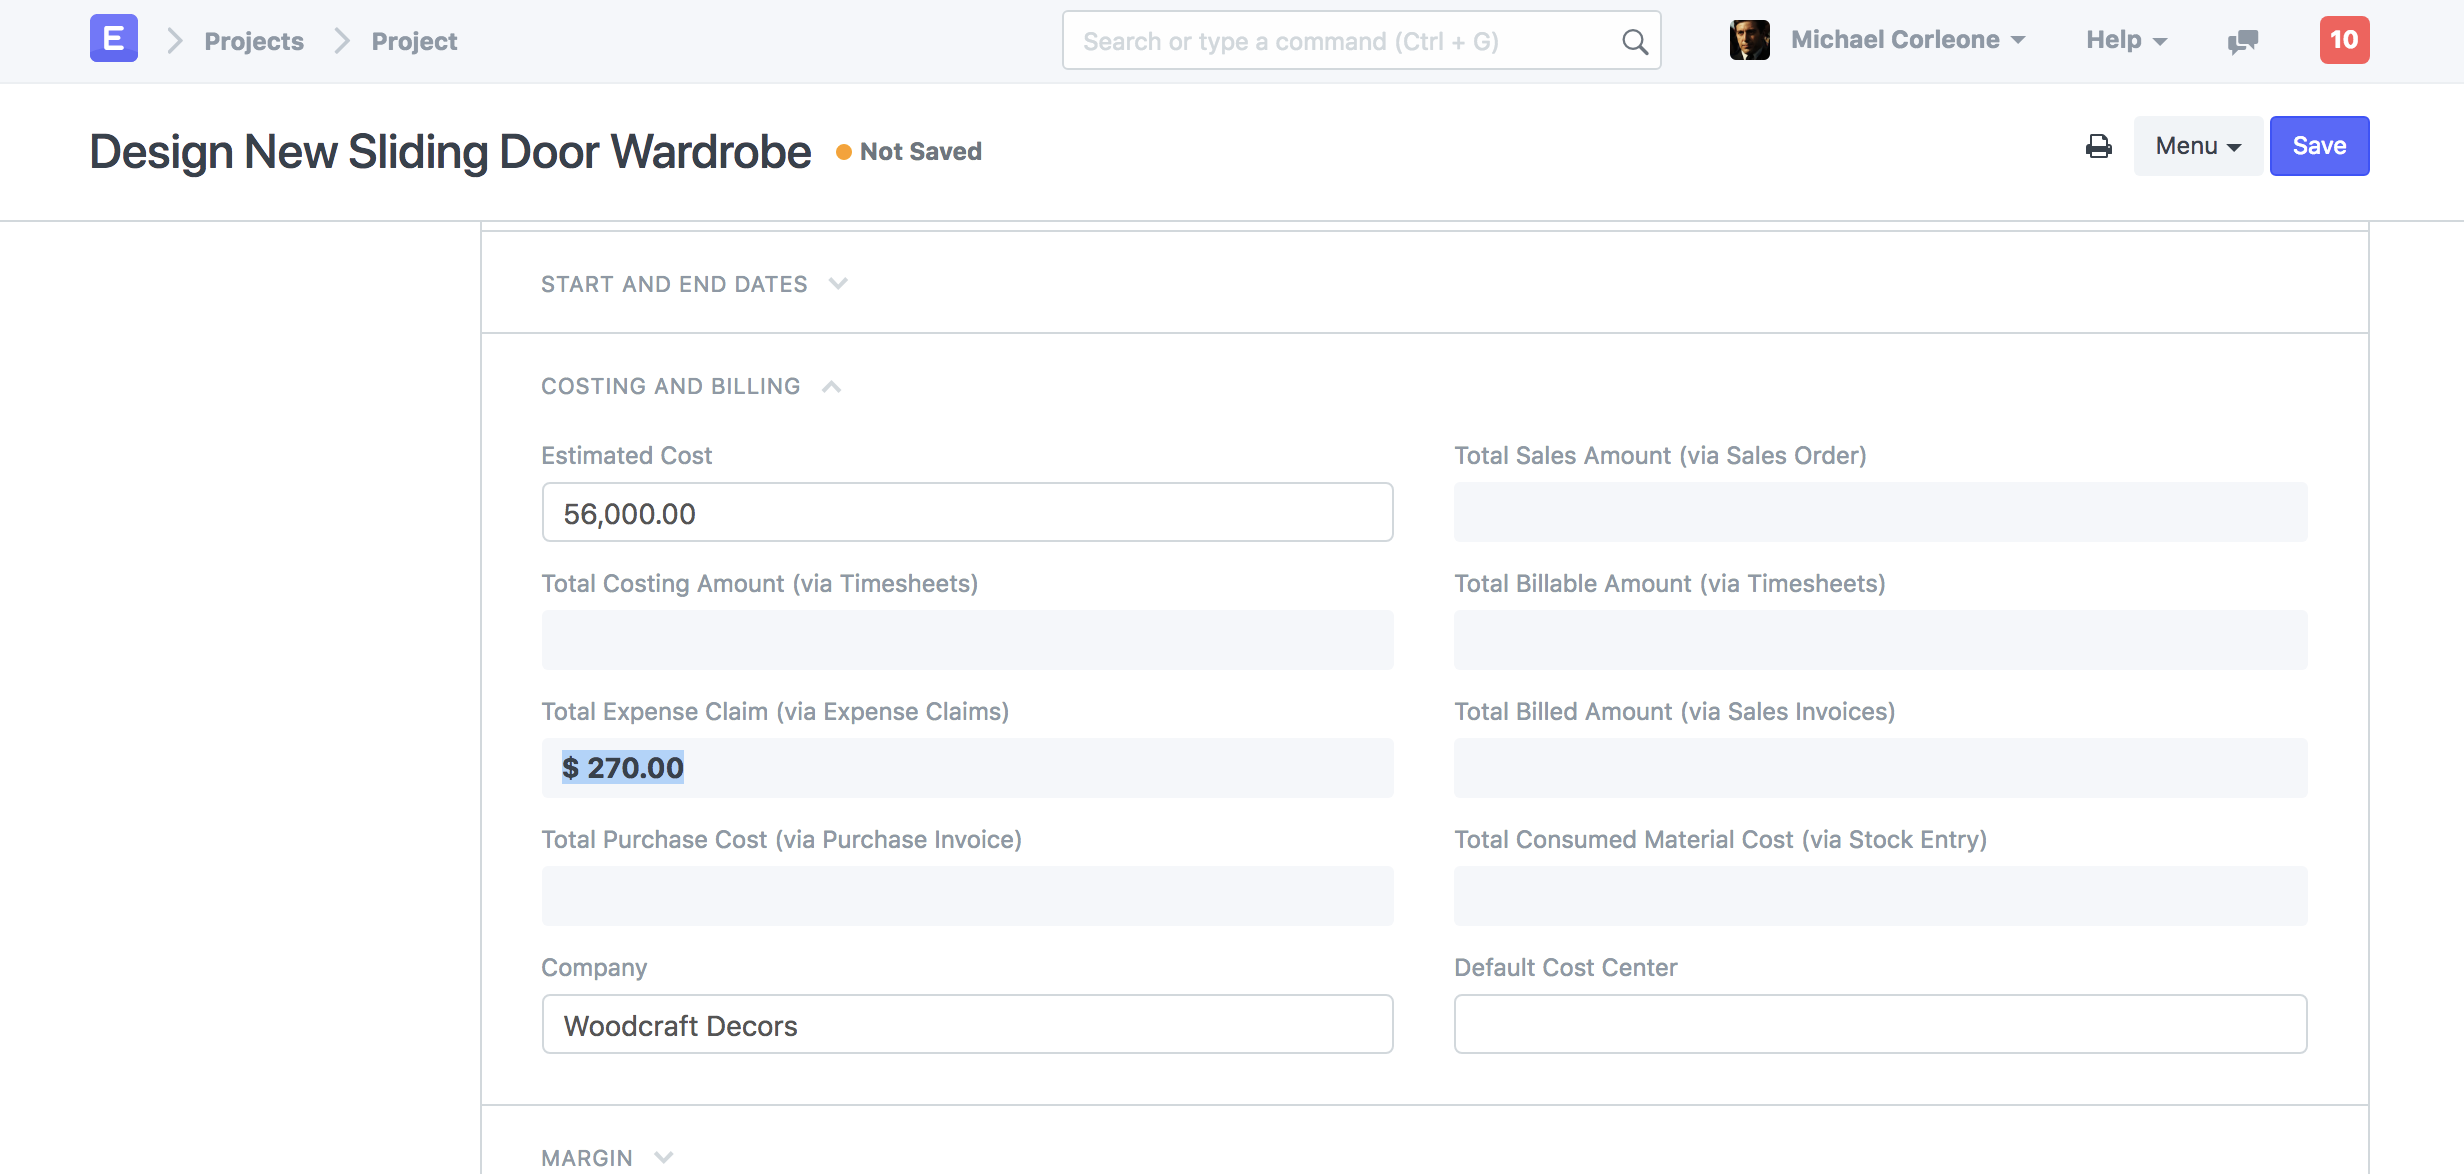Screen dimensions: 2464x1174
Task: Open the Help dropdown menu
Action: (2125, 41)
